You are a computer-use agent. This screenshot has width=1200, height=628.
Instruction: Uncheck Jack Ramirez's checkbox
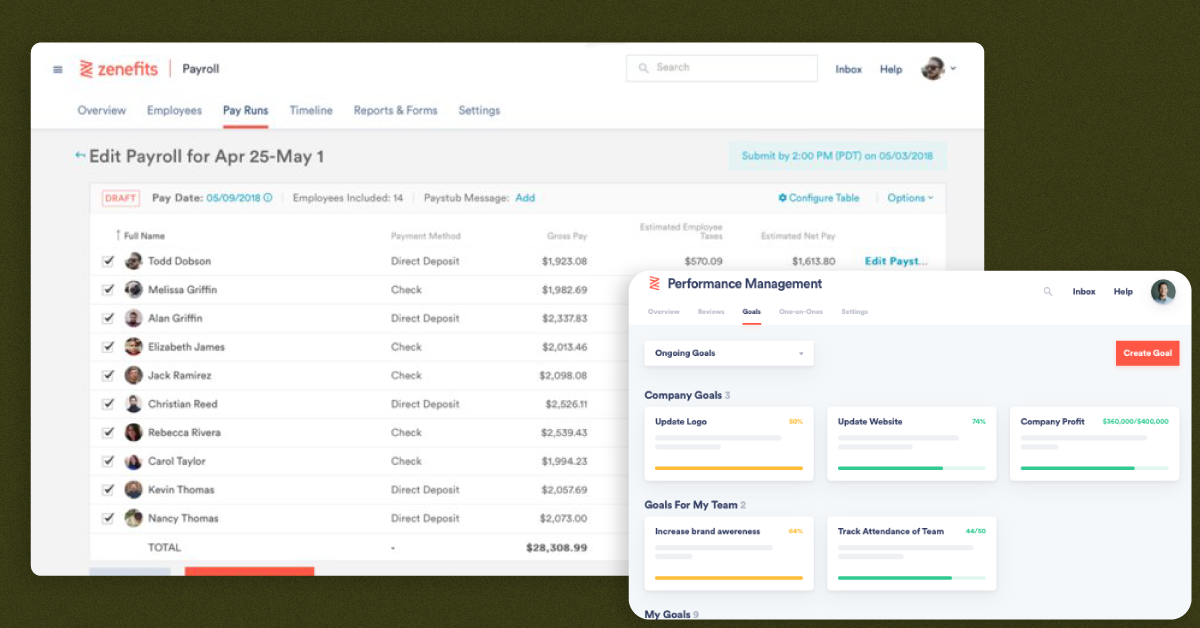pos(108,375)
